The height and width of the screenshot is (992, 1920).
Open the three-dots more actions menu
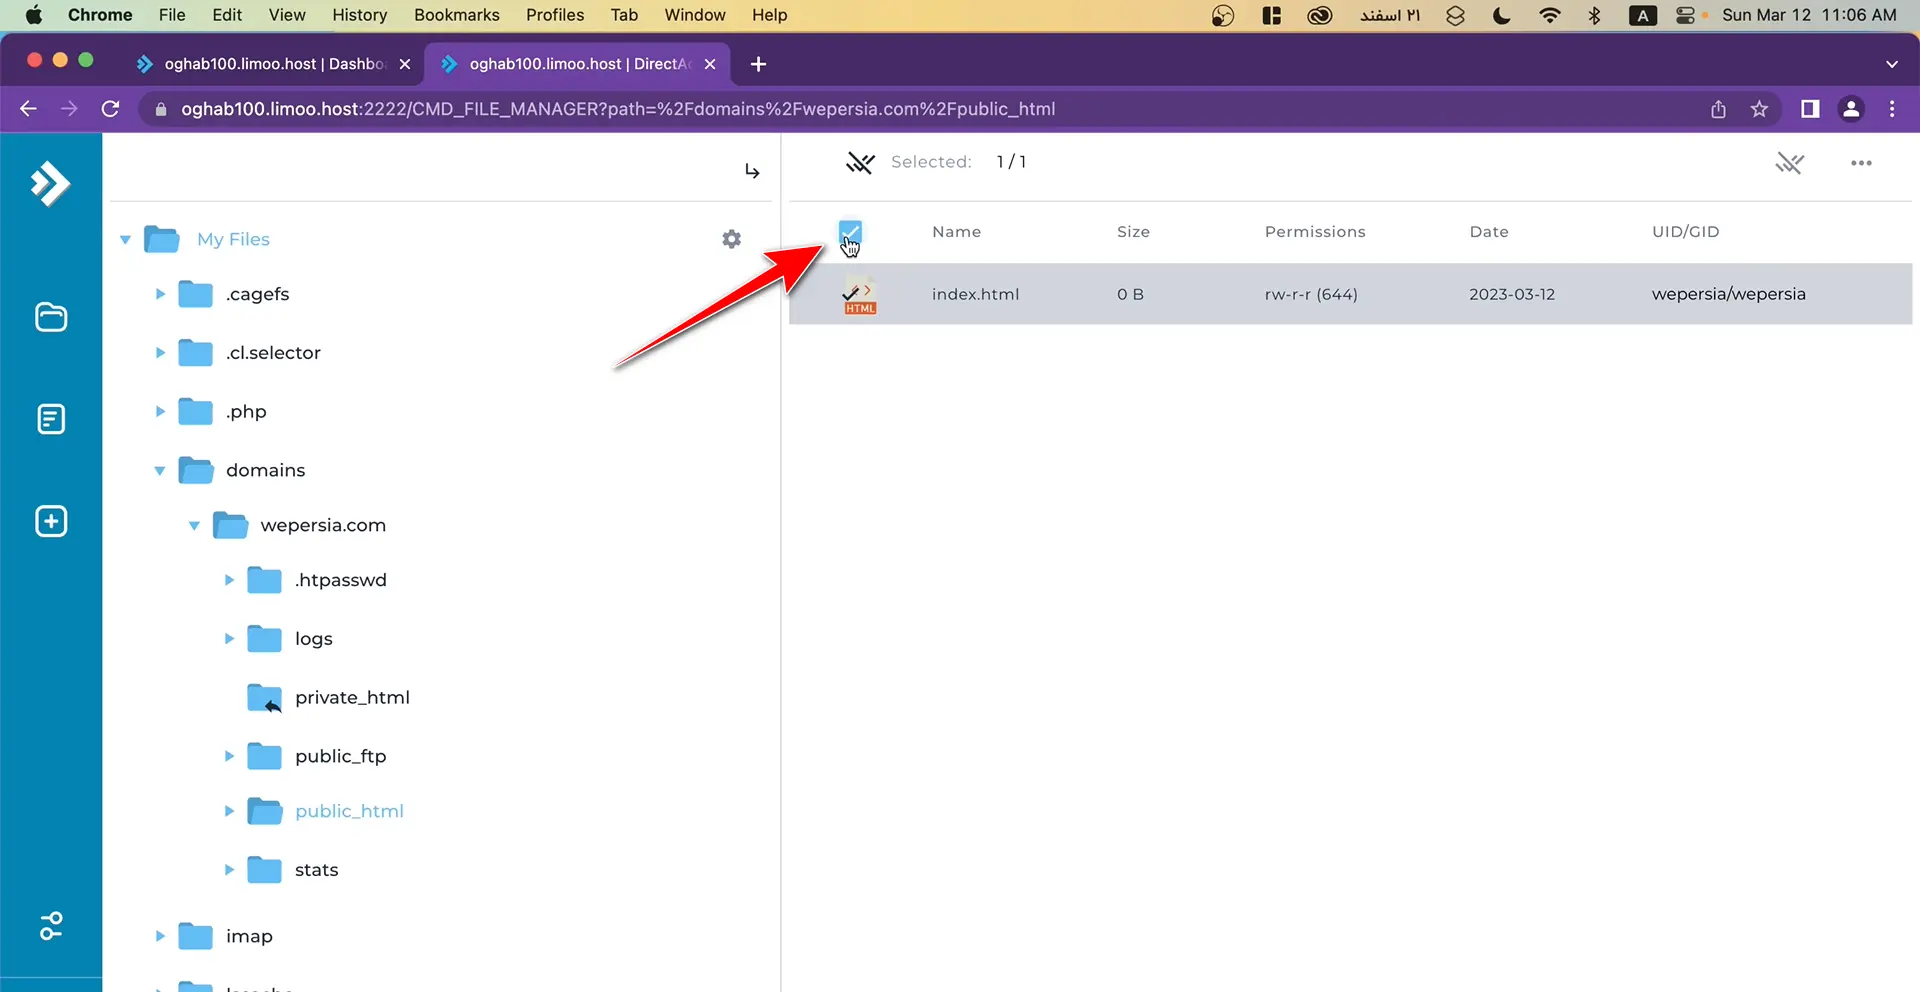[x=1861, y=163]
